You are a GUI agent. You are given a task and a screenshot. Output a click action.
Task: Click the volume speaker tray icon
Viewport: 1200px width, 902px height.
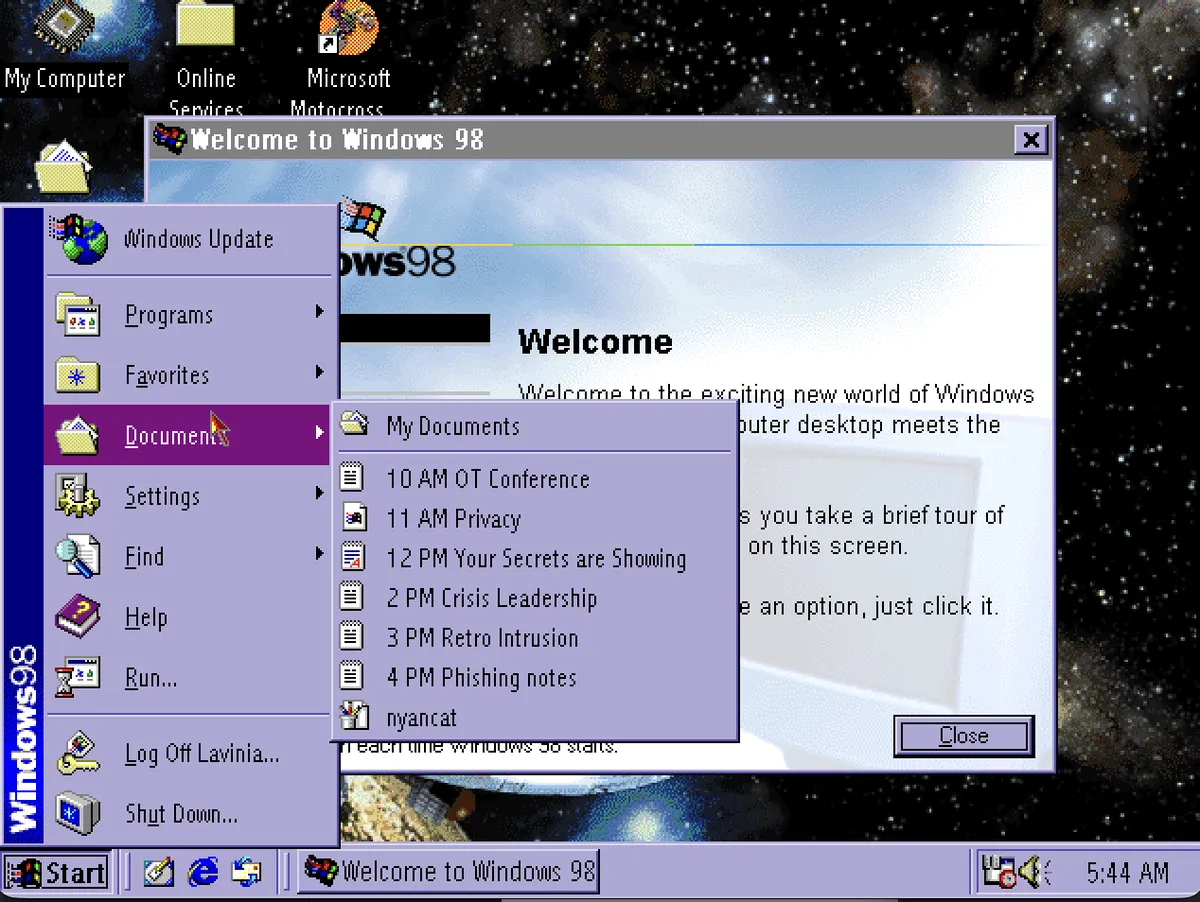click(x=1033, y=873)
